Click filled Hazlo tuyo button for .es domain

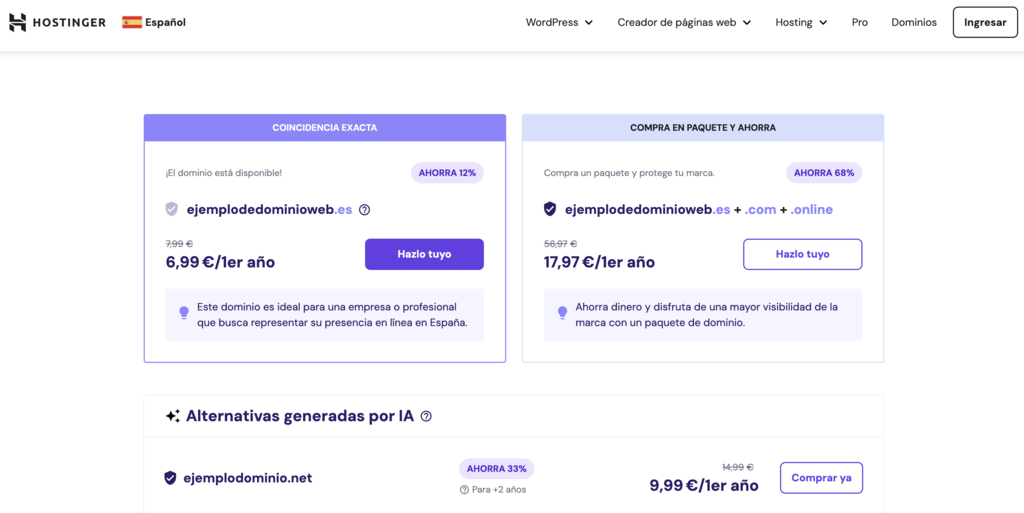[424, 254]
